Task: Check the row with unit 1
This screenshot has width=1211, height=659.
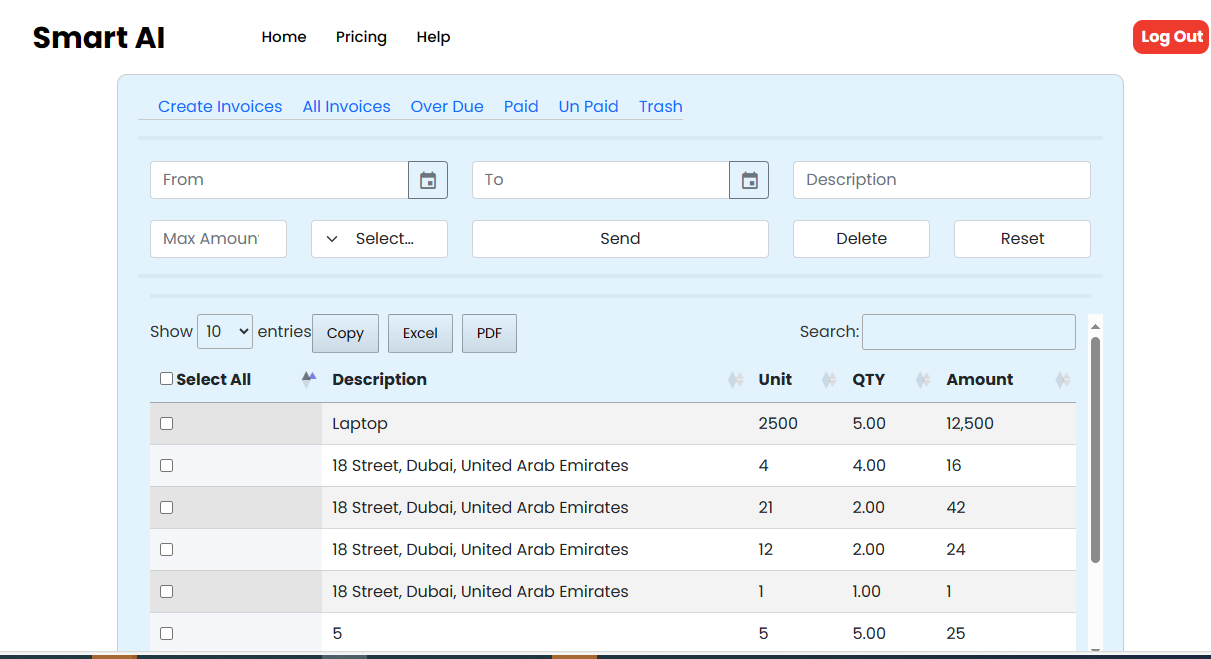Action: (166, 592)
